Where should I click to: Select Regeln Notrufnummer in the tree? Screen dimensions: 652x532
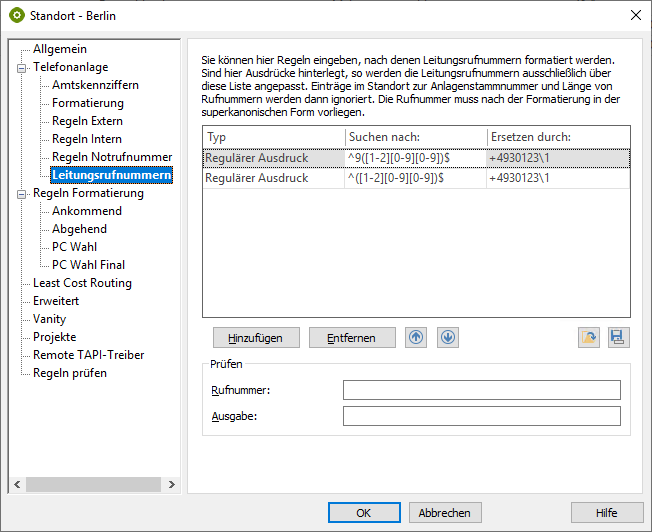click(x=112, y=157)
